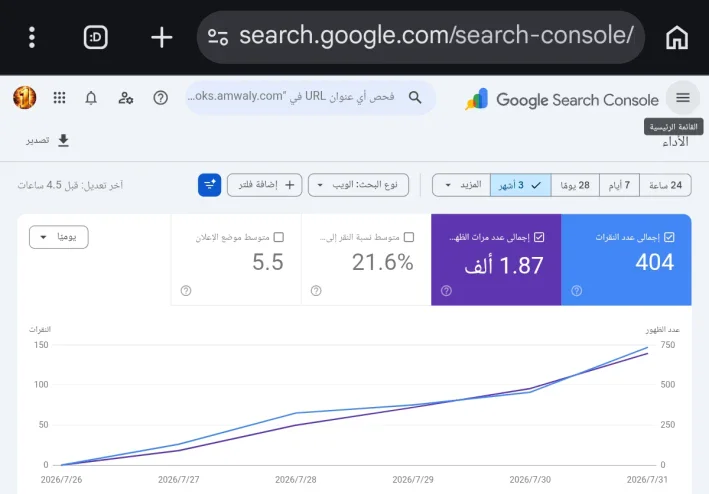Viewport: 709px width, 494px height.
Task: Open the hamburger main menu
Action: click(682, 98)
